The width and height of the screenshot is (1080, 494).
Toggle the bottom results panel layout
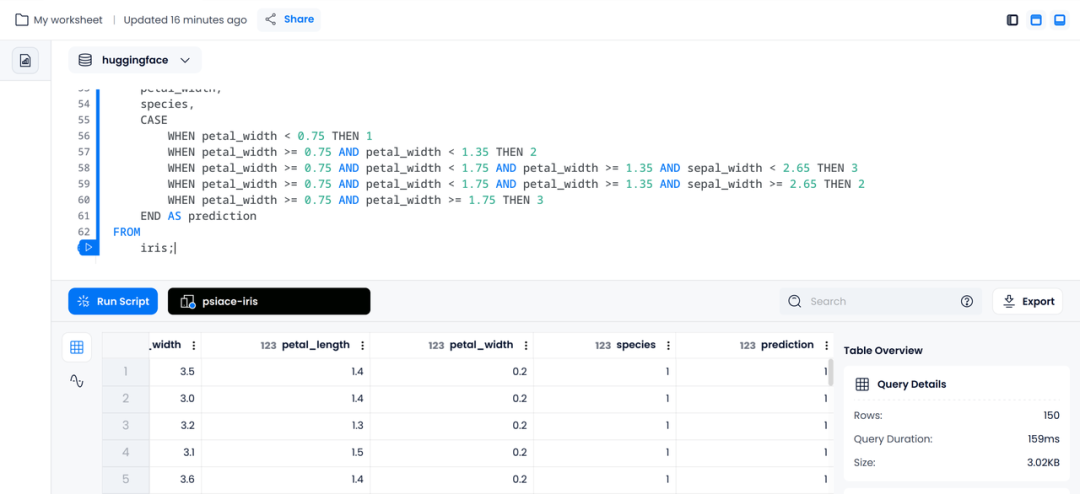click(1059, 20)
